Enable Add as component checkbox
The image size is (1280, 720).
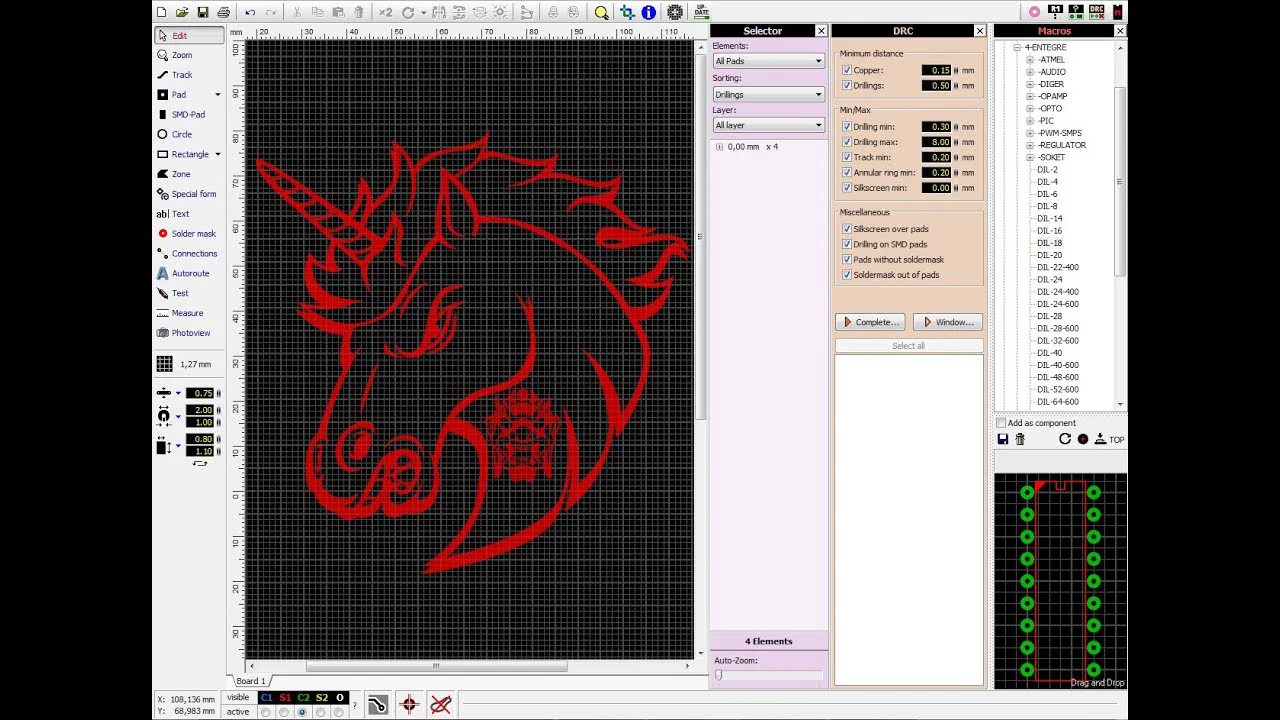[x=1001, y=423]
